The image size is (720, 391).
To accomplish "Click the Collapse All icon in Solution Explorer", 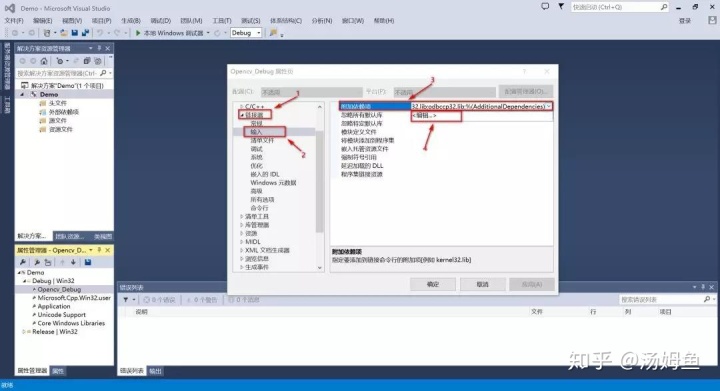I will click(x=87, y=61).
